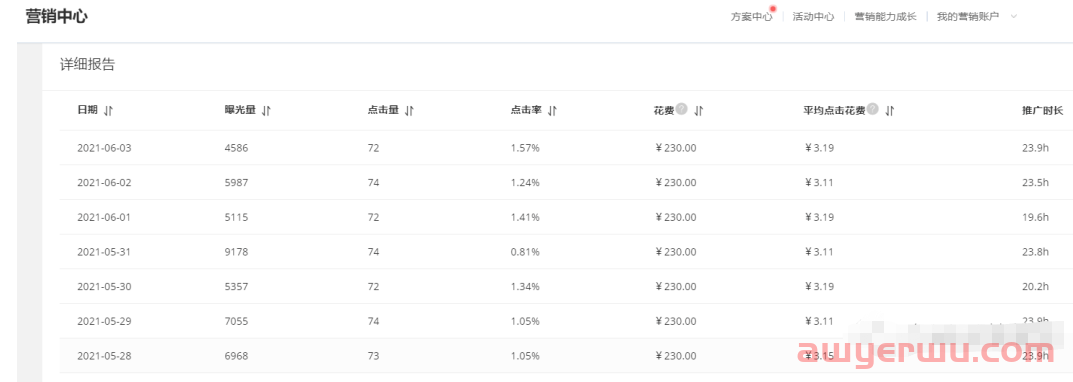The height and width of the screenshot is (382, 1073).
Task: Click the 详细报告 heading
Action: pos(88,65)
